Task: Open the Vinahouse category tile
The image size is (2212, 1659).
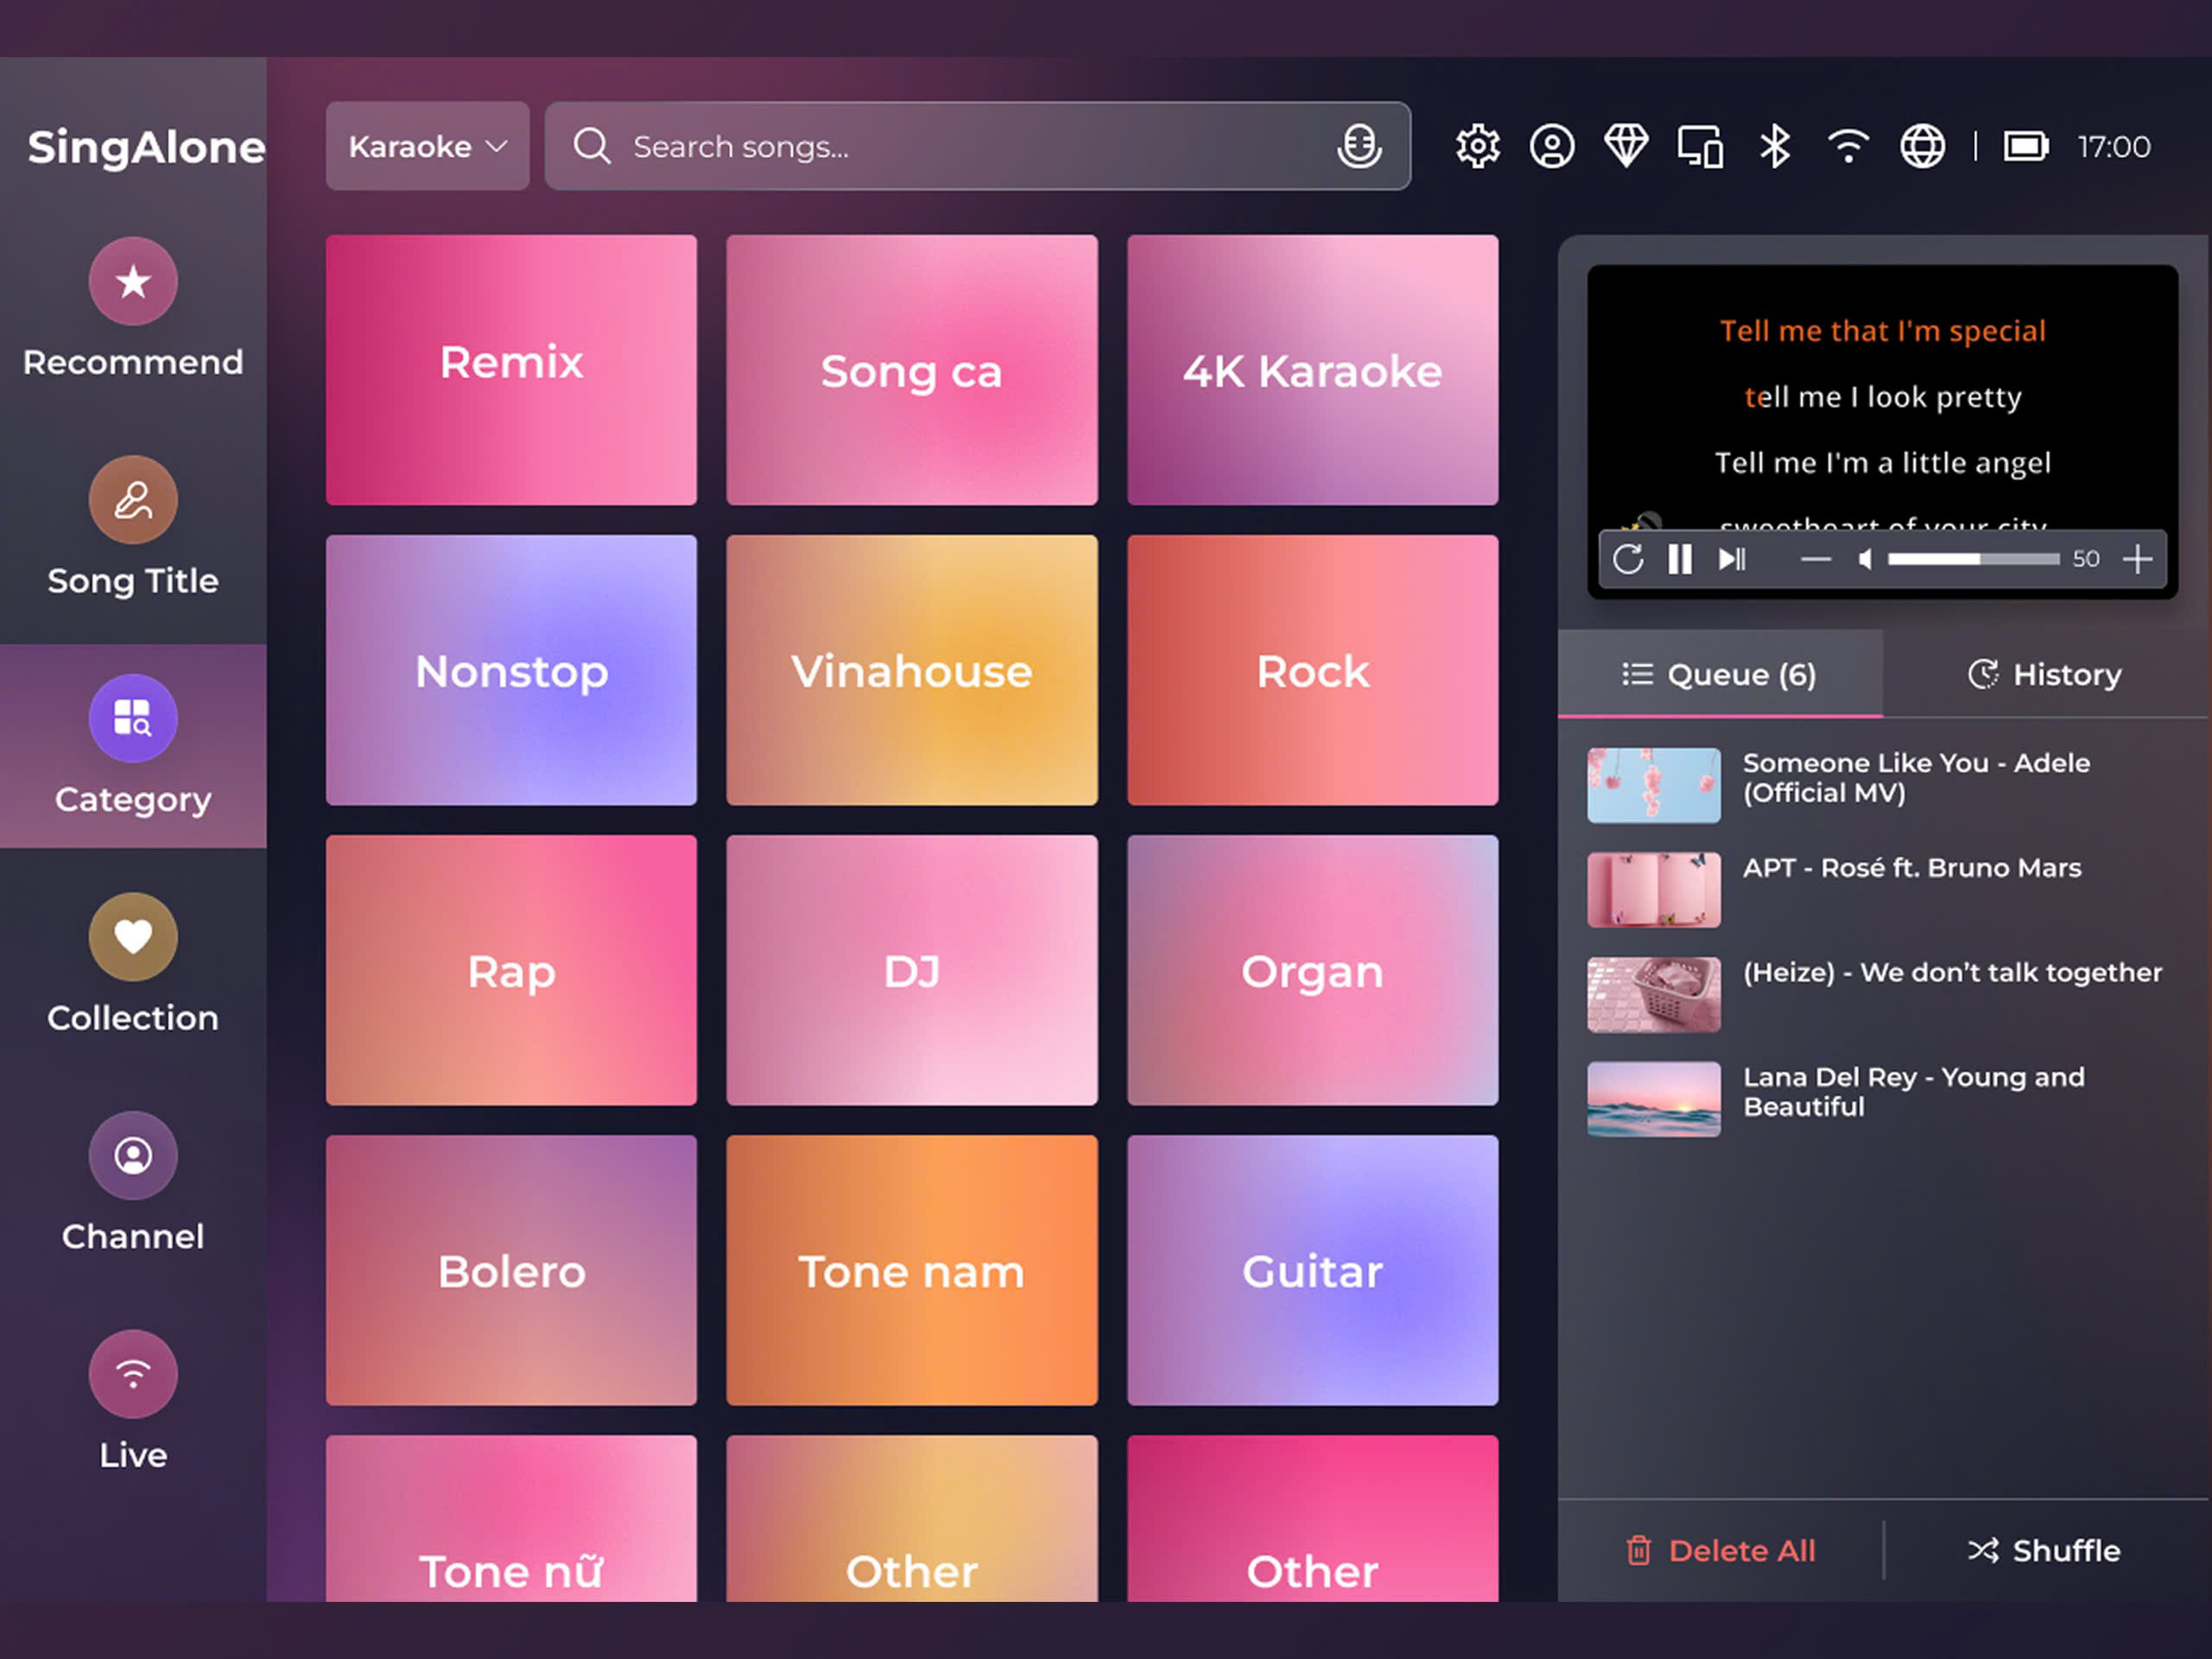Action: [911, 670]
